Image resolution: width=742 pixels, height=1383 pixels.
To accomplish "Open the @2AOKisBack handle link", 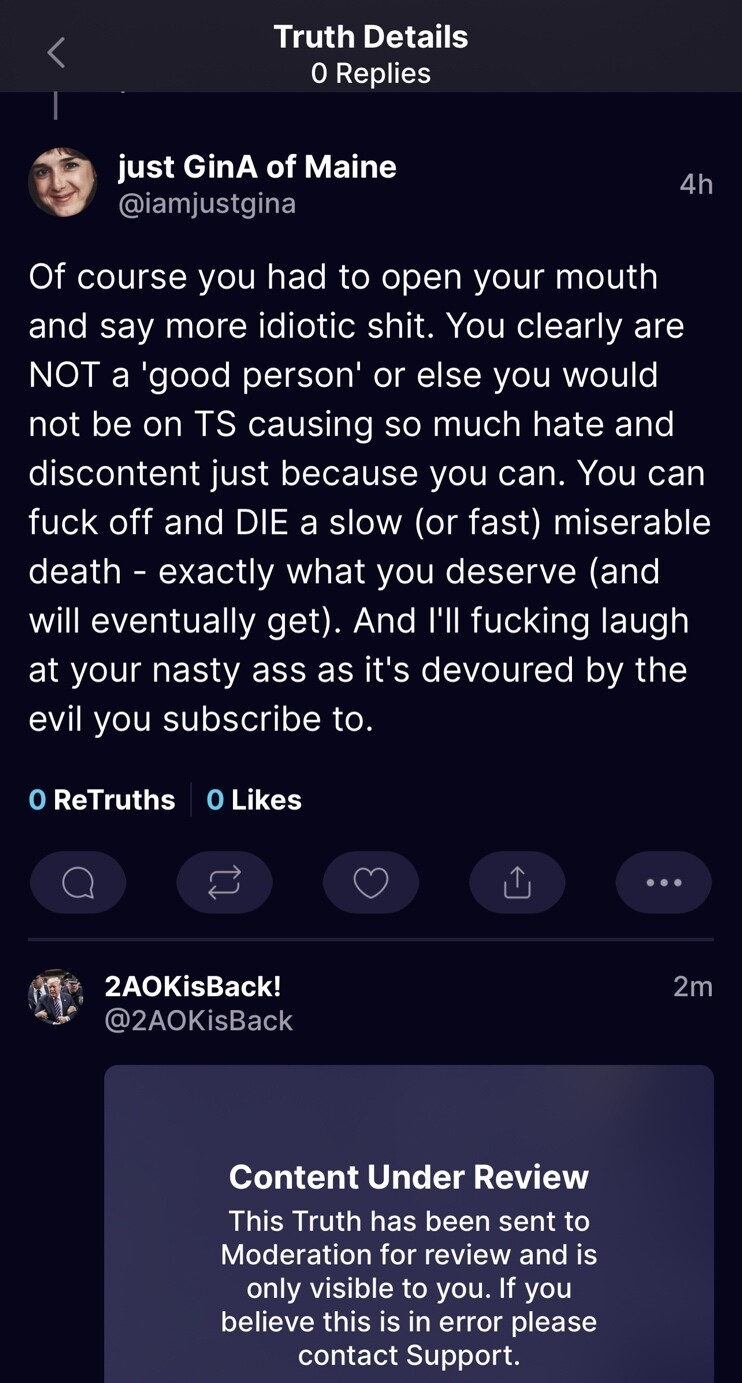I will (x=199, y=1021).
